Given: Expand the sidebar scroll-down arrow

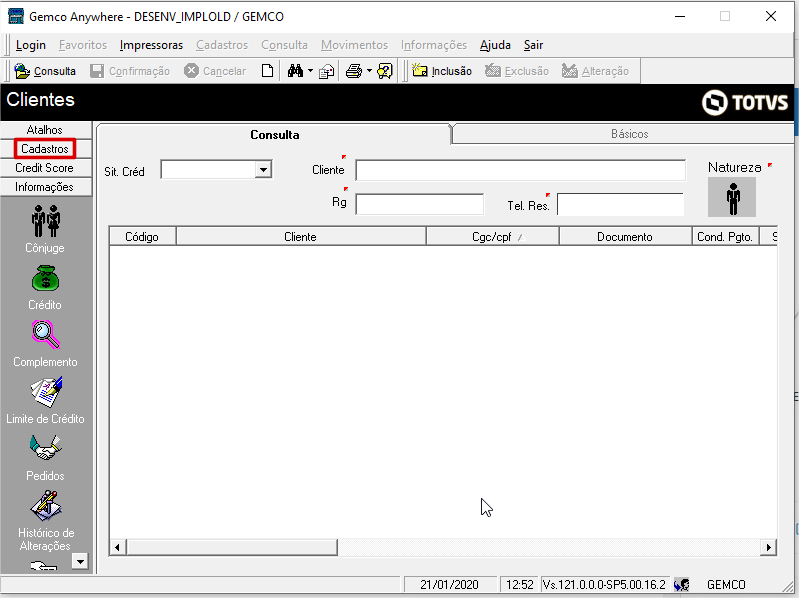Looking at the screenshot, I should [x=80, y=561].
